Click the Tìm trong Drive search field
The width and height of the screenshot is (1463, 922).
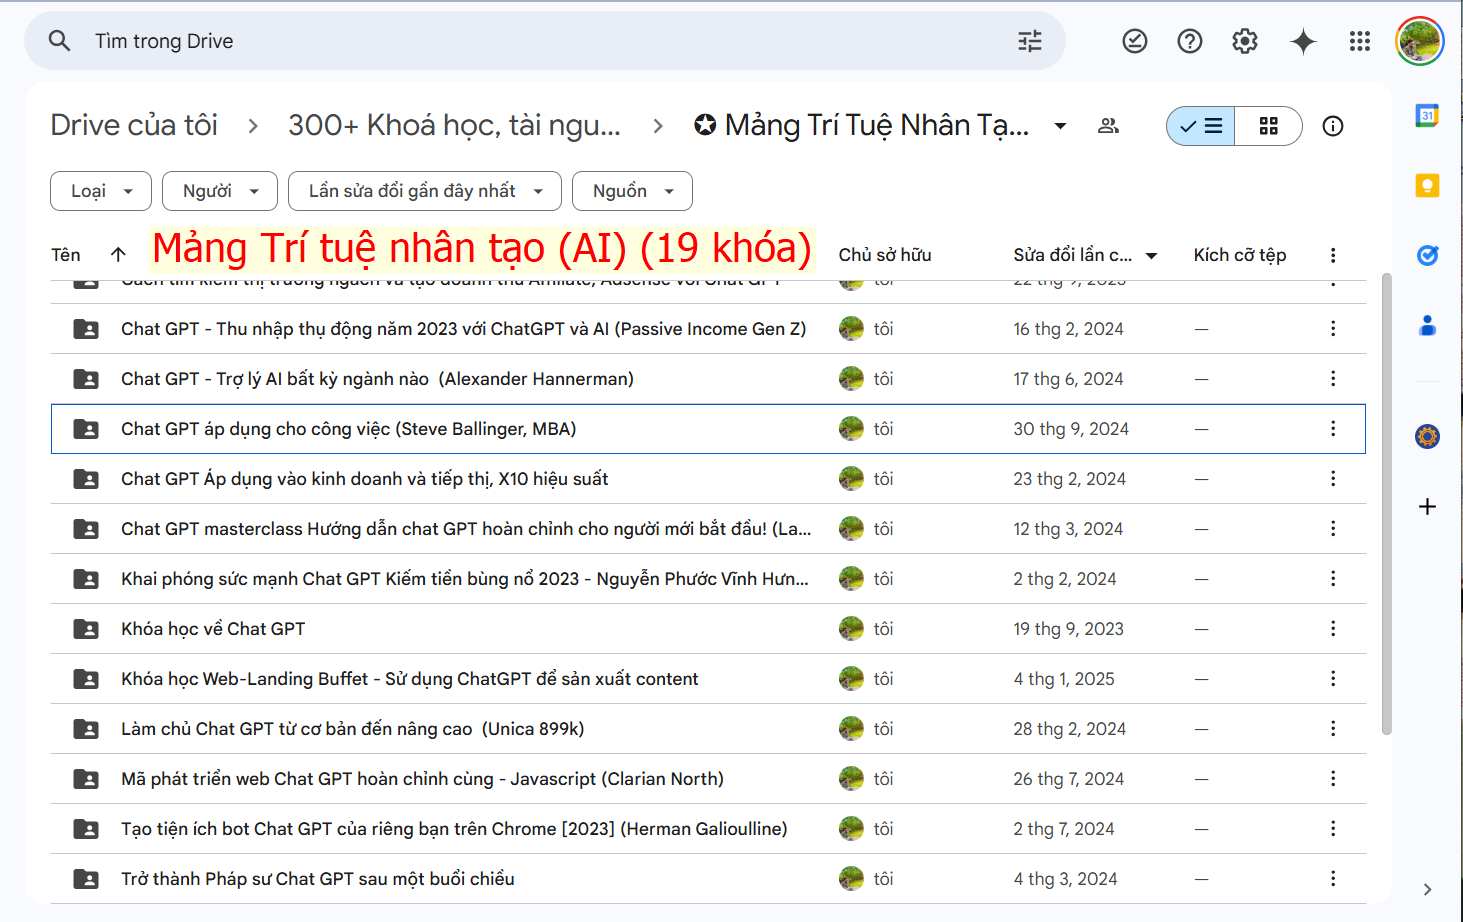545,41
